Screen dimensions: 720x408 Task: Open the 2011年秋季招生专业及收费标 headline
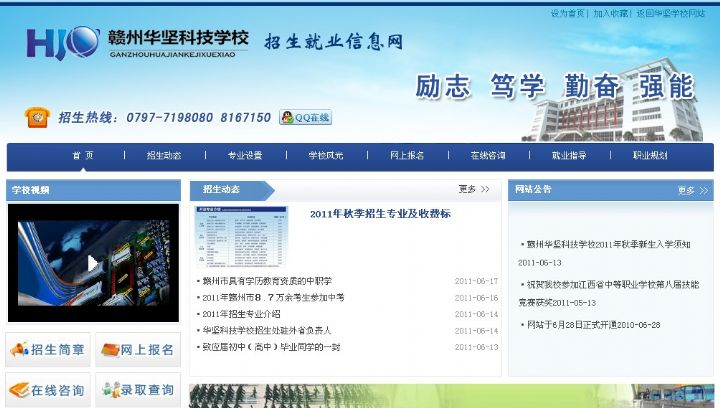pos(380,214)
